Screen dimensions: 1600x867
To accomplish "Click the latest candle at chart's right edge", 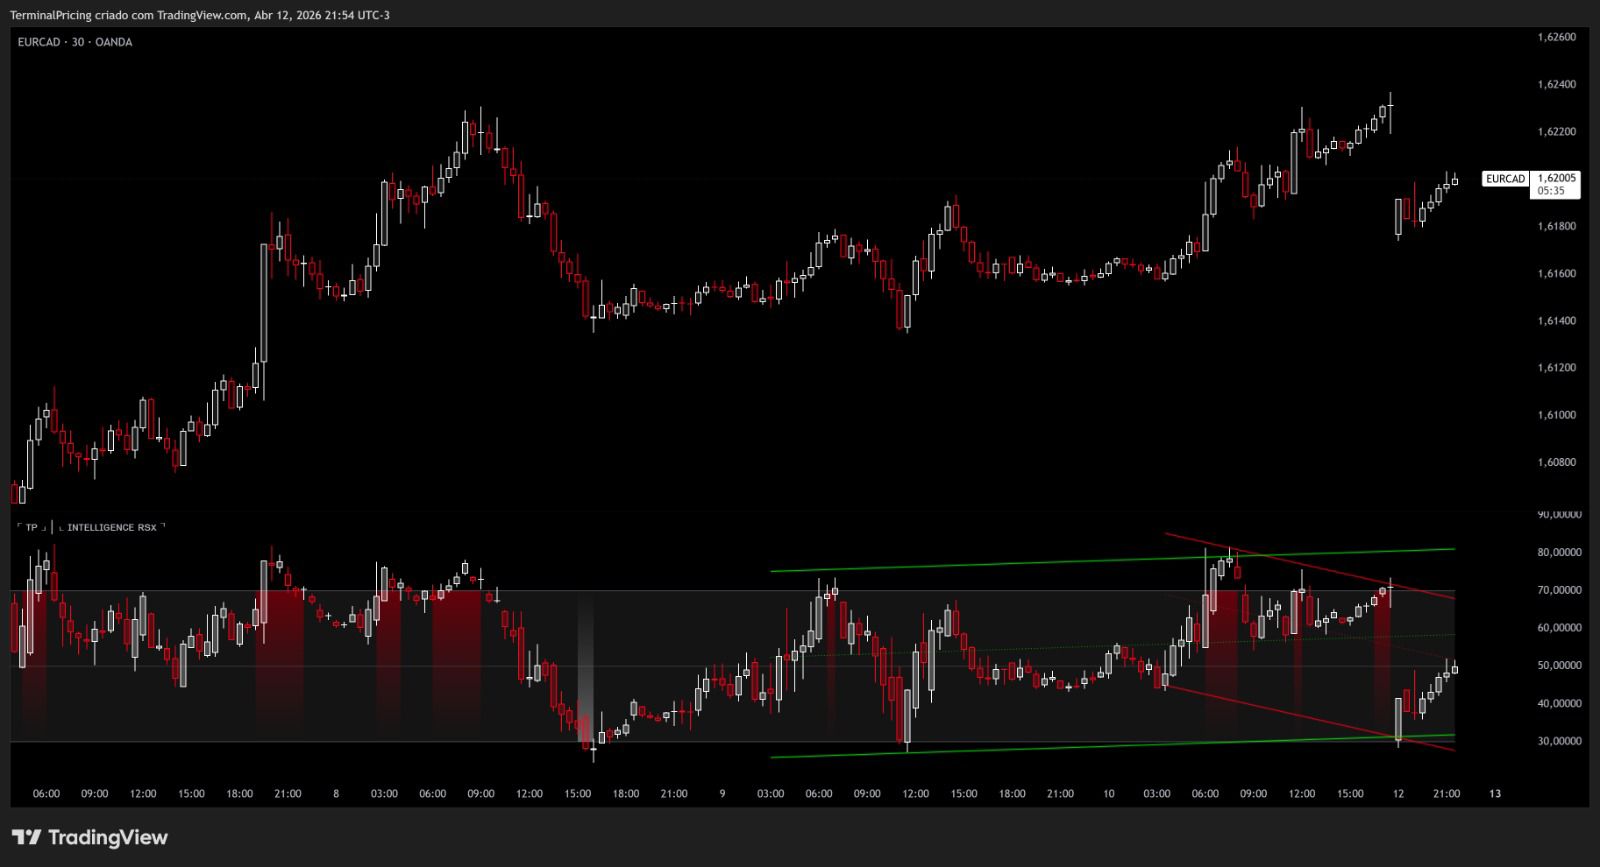I will pos(1455,181).
